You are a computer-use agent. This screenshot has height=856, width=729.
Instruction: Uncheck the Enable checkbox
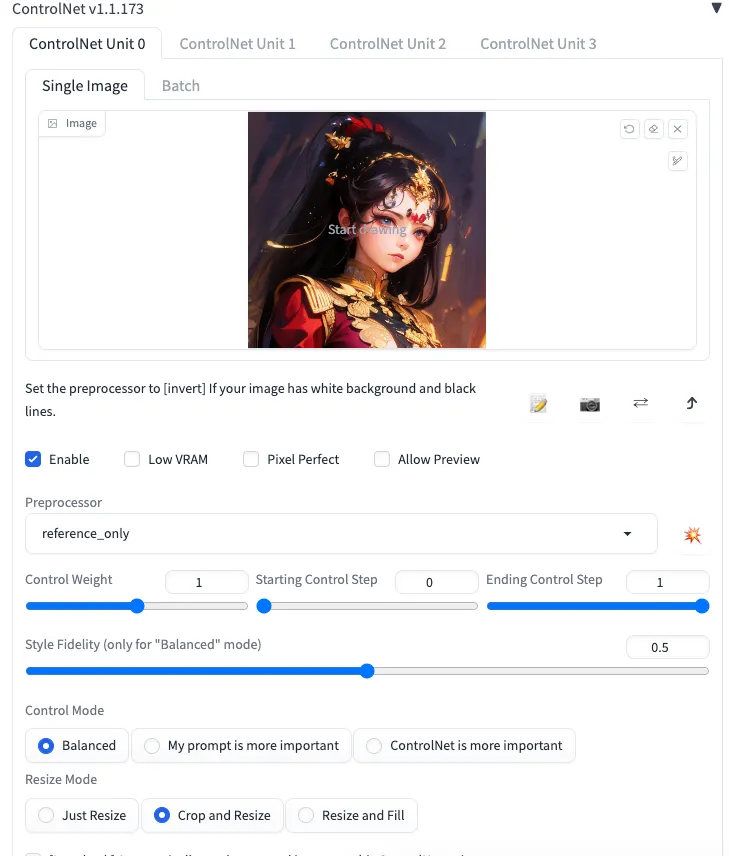[x=33, y=459]
